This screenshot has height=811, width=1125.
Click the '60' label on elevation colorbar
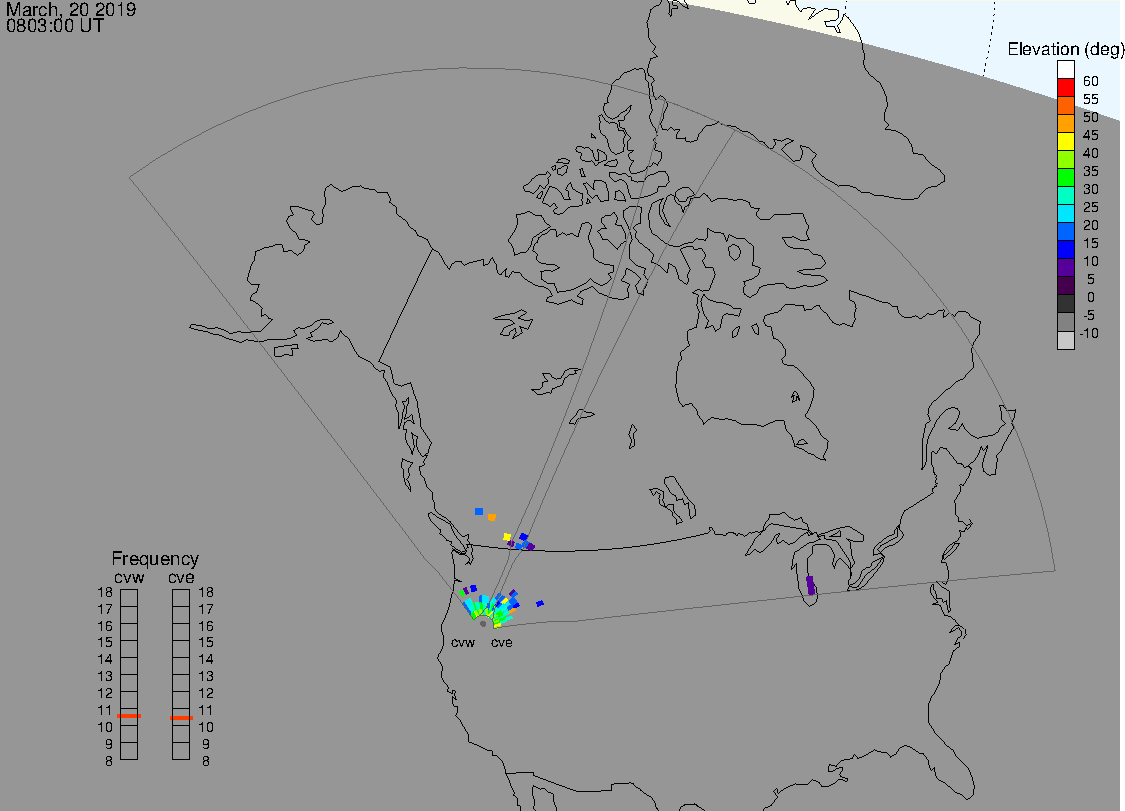(1091, 81)
